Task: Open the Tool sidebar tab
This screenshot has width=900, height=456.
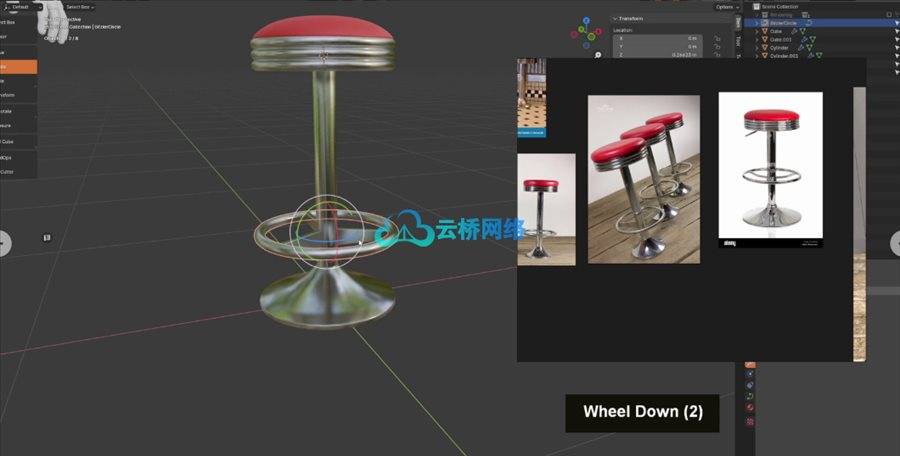Action: (738, 41)
